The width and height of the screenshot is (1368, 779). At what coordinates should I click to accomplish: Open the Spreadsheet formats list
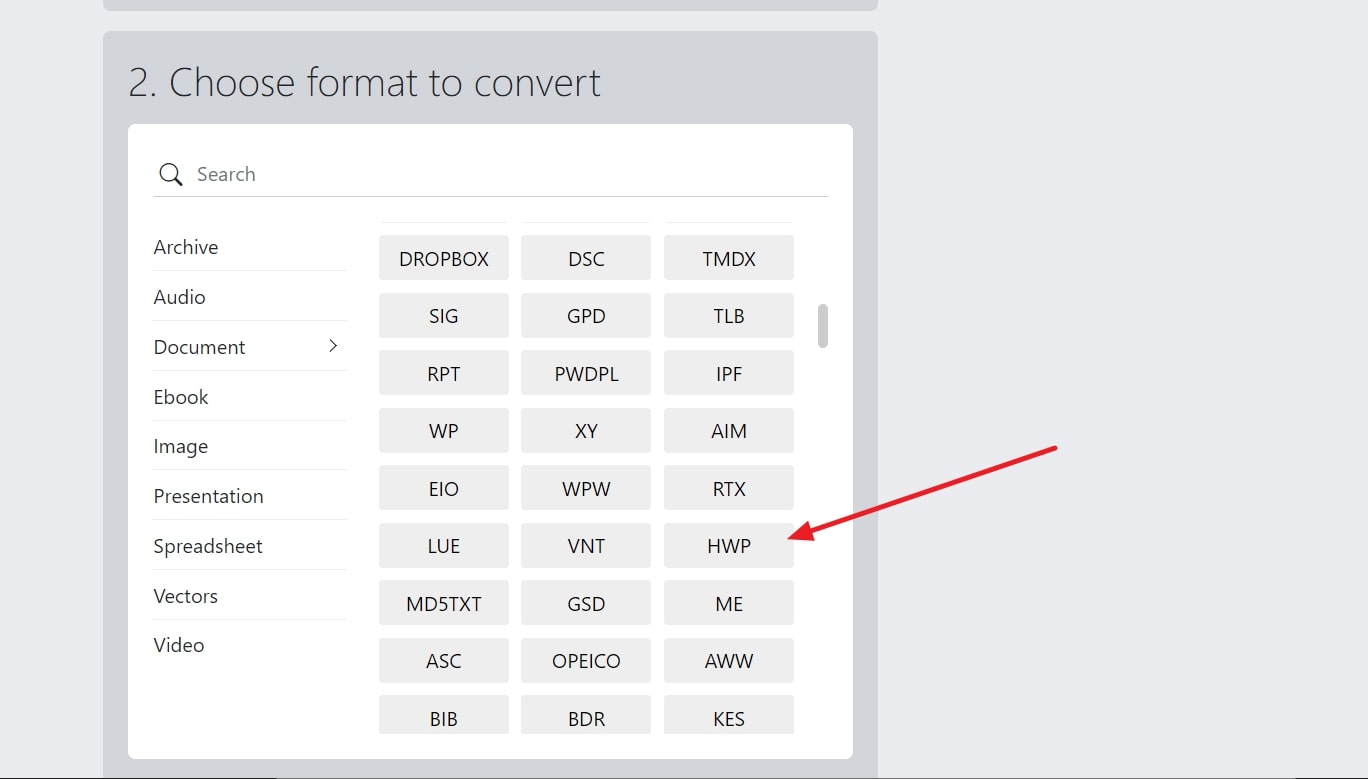point(208,545)
